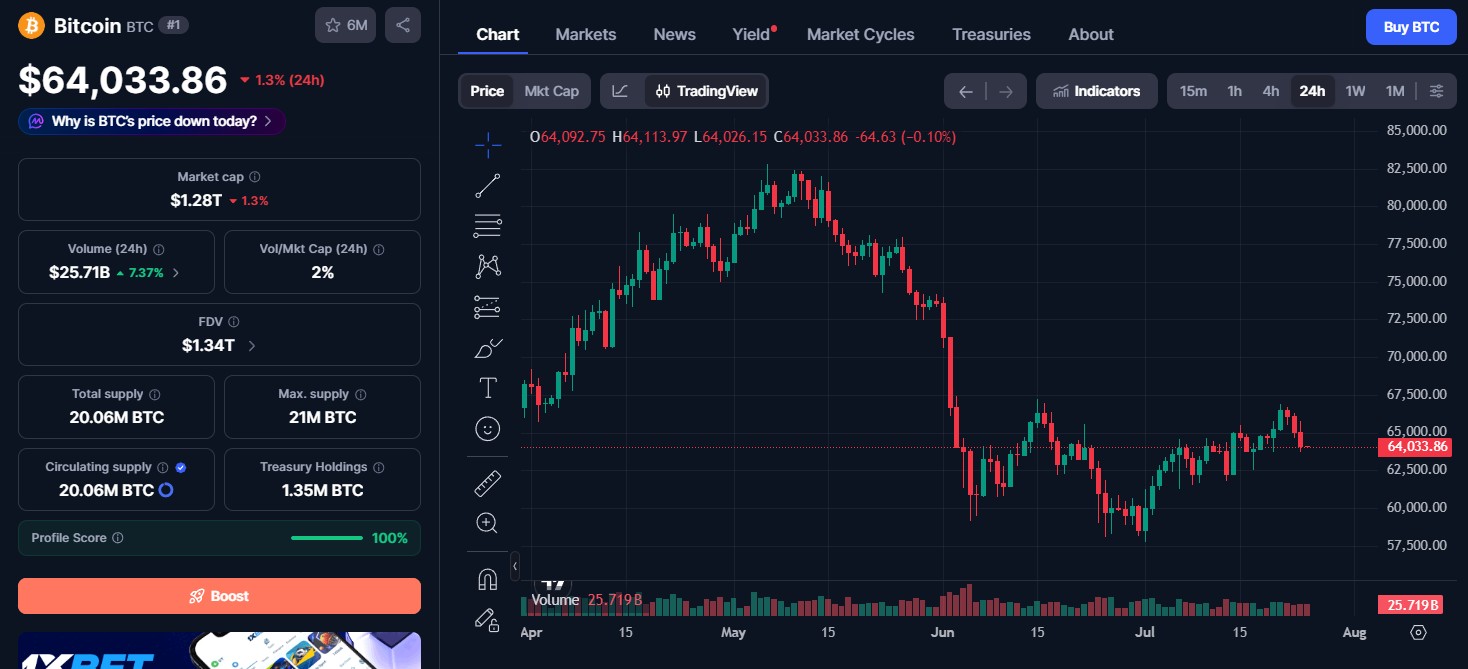
Task: Switch chart to Mkt Cap view
Action: [x=552, y=91]
